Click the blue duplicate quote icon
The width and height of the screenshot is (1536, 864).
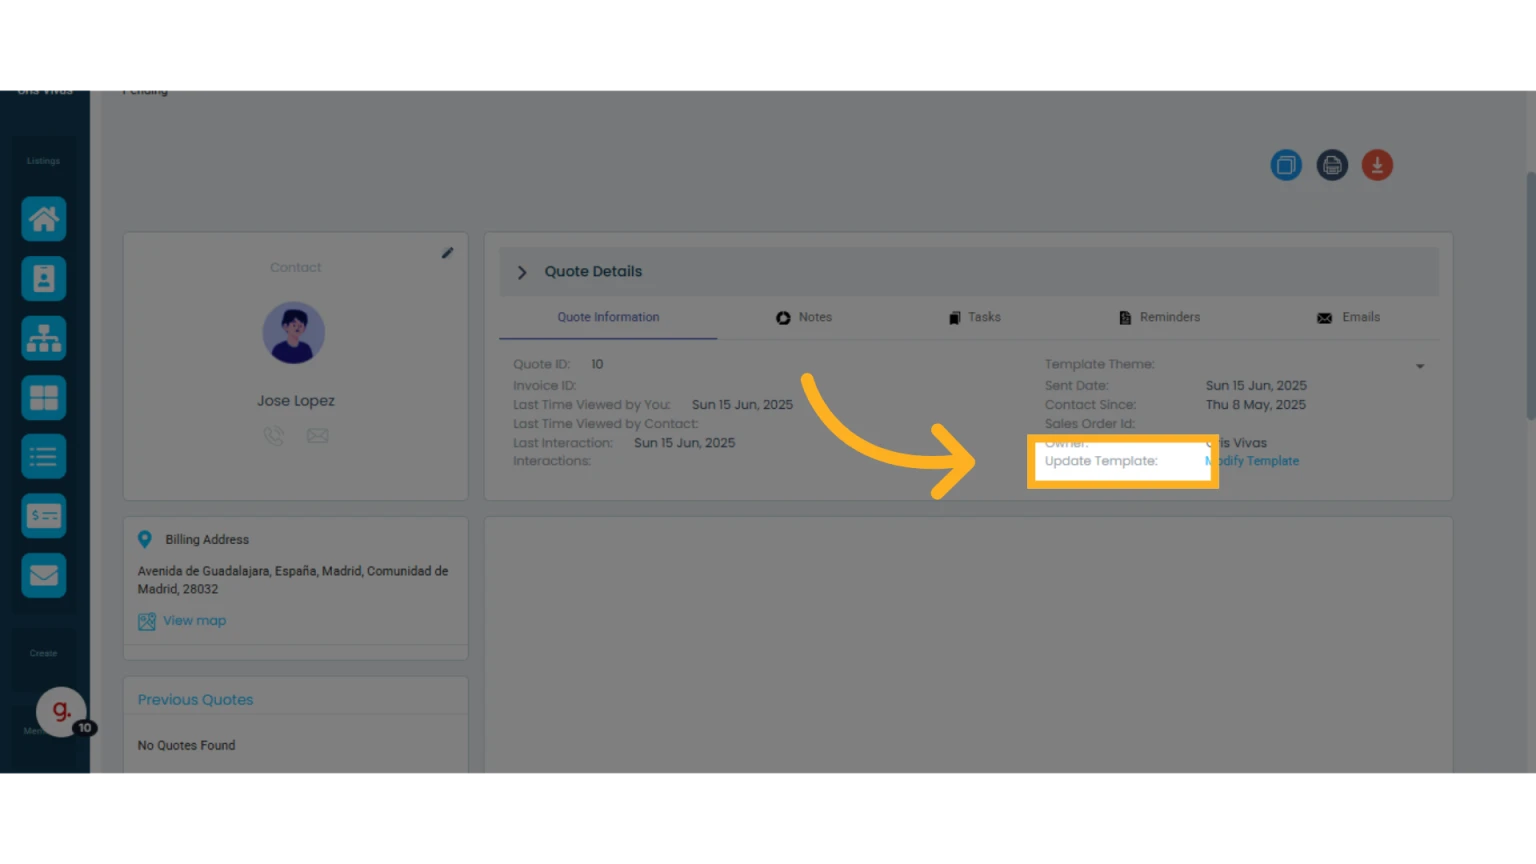tap(1286, 165)
